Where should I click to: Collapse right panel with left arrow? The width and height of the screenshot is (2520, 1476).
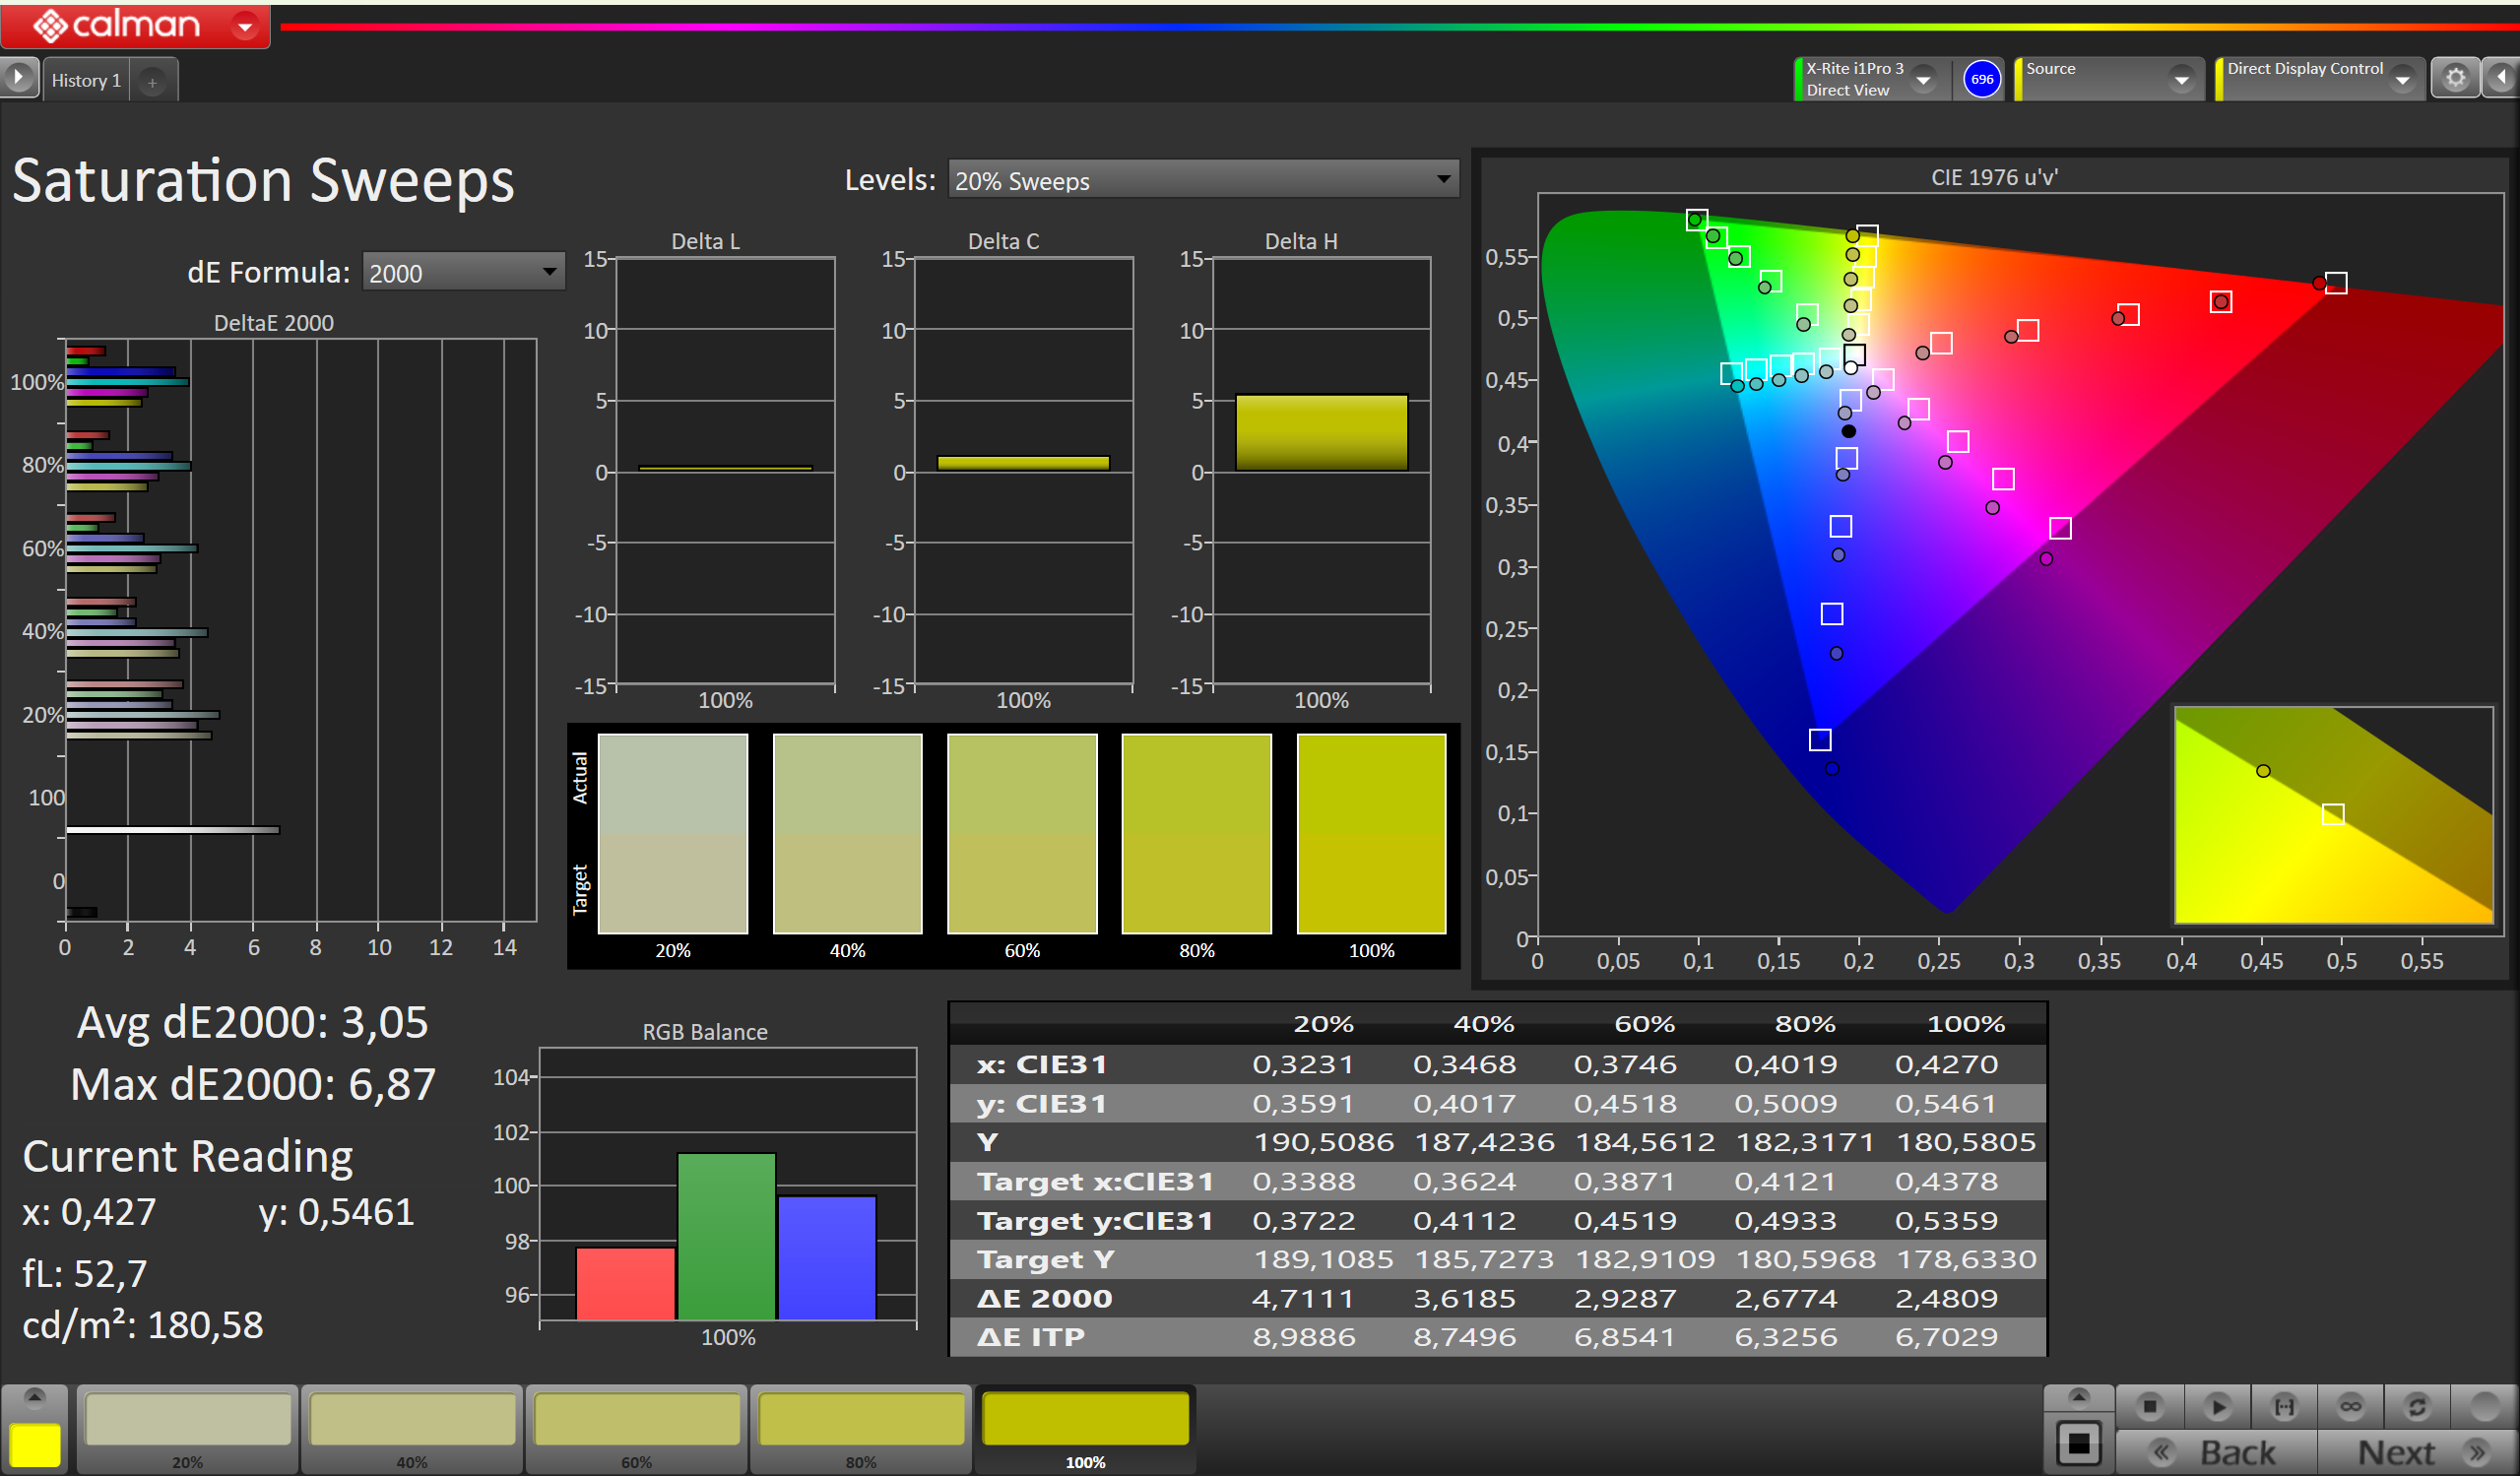pyautogui.click(x=2502, y=78)
